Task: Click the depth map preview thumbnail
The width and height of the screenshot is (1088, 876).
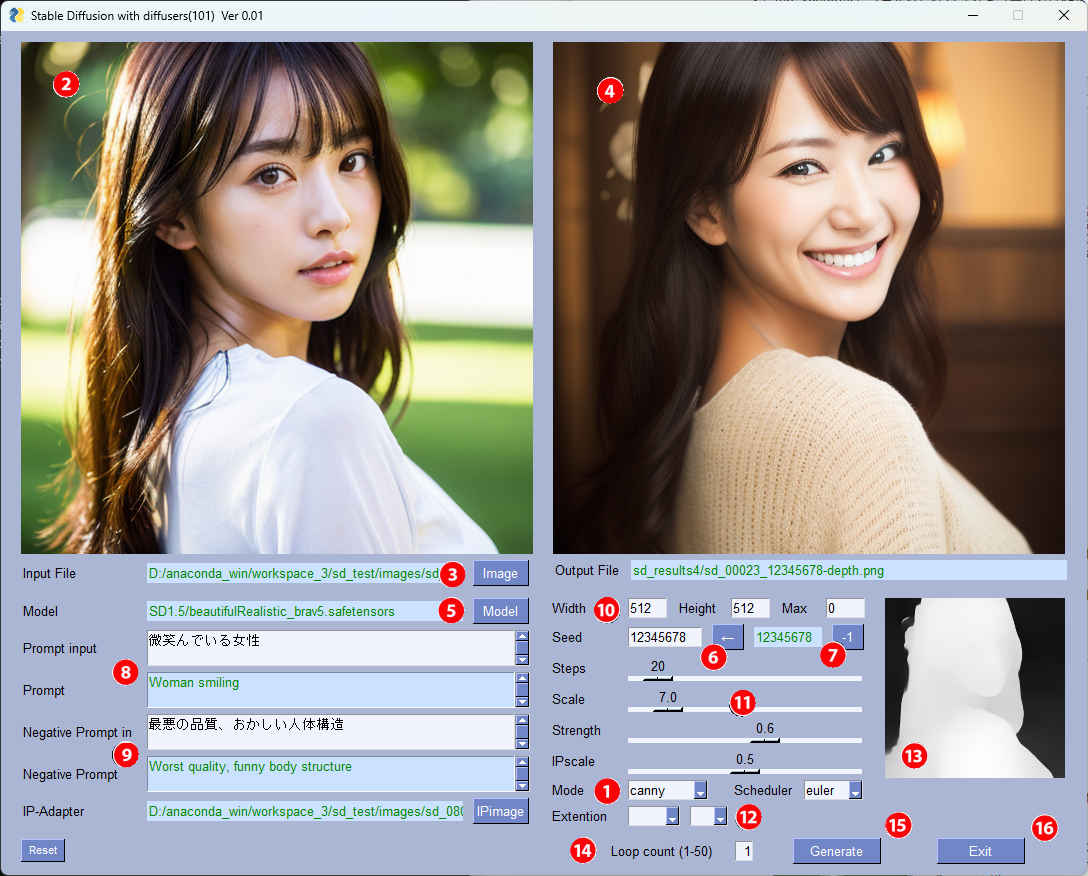Action: click(x=974, y=688)
